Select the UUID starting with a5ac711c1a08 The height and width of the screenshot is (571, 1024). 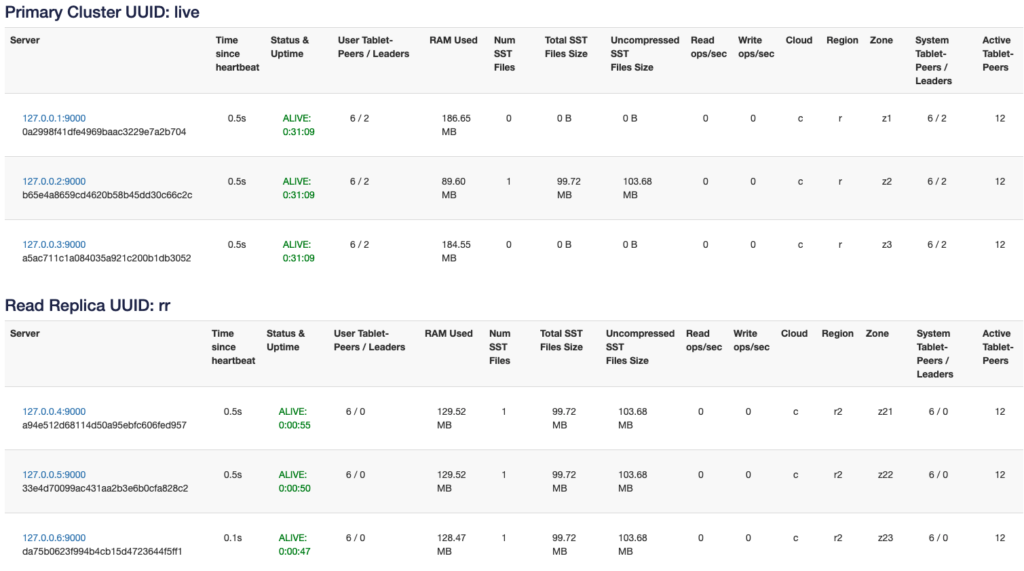(106, 258)
